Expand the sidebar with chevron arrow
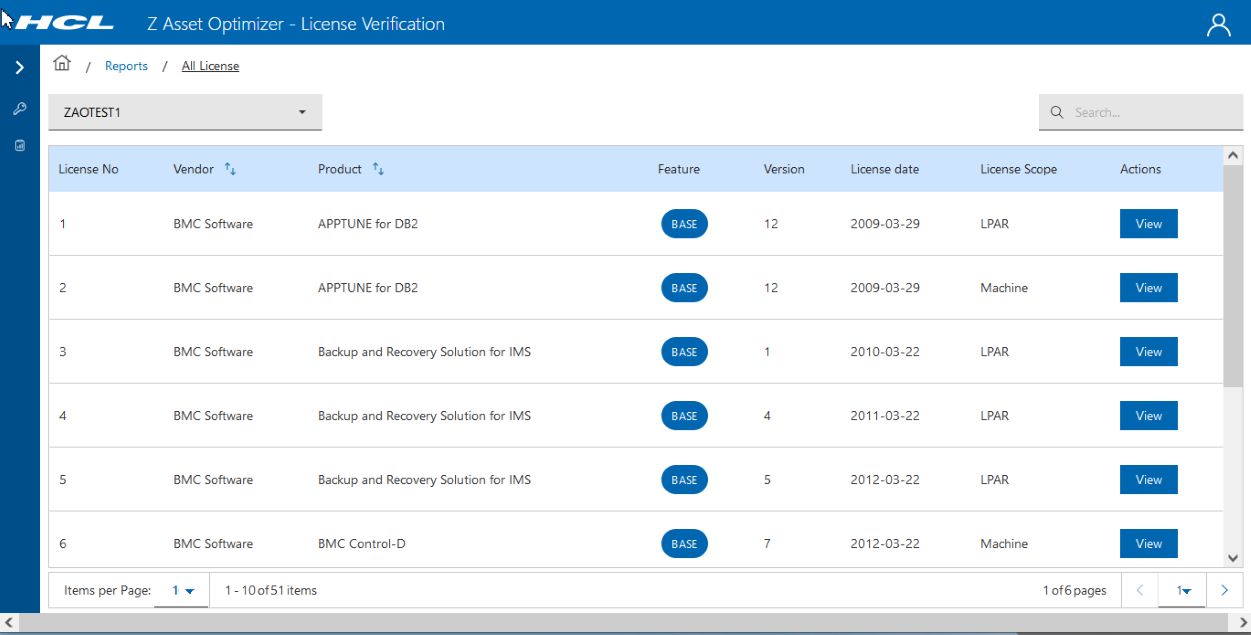Image resolution: width=1251 pixels, height=635 pixels. tap(19, 68)
